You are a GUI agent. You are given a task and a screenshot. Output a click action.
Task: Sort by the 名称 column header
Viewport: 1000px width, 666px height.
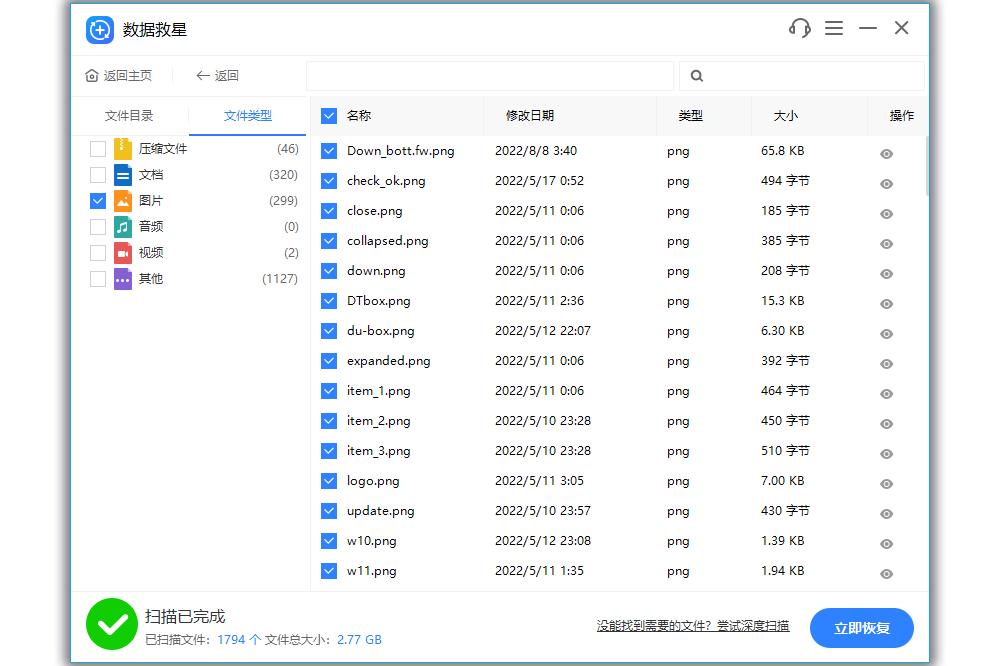[x=358, y=115]
